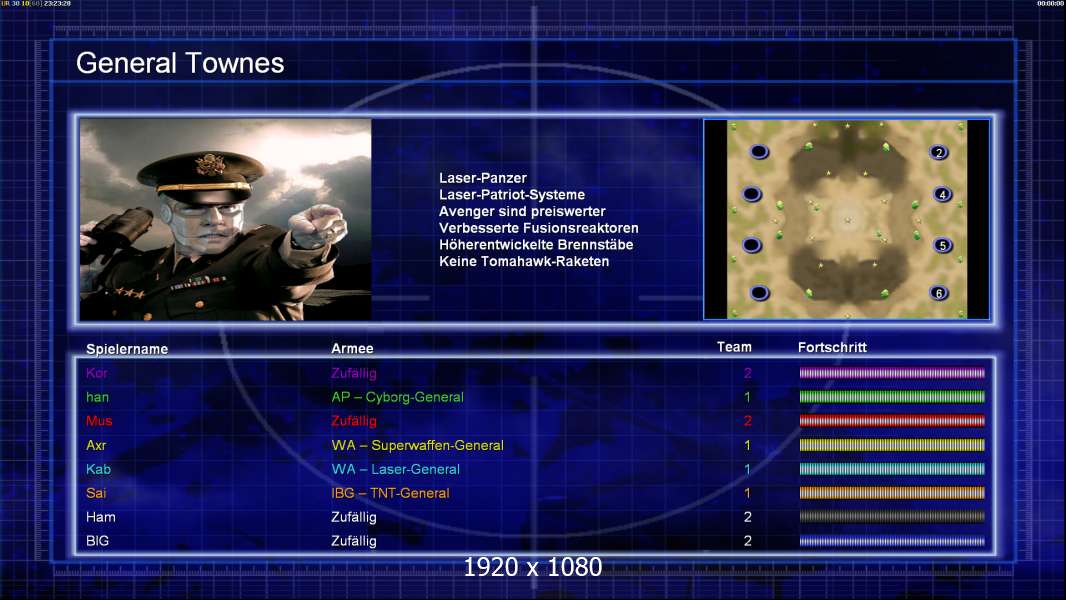Click 'IBG – TNT-General' army entry
Image resolution: width=1066 pixels, height=600 pixels.
[390, 493]
